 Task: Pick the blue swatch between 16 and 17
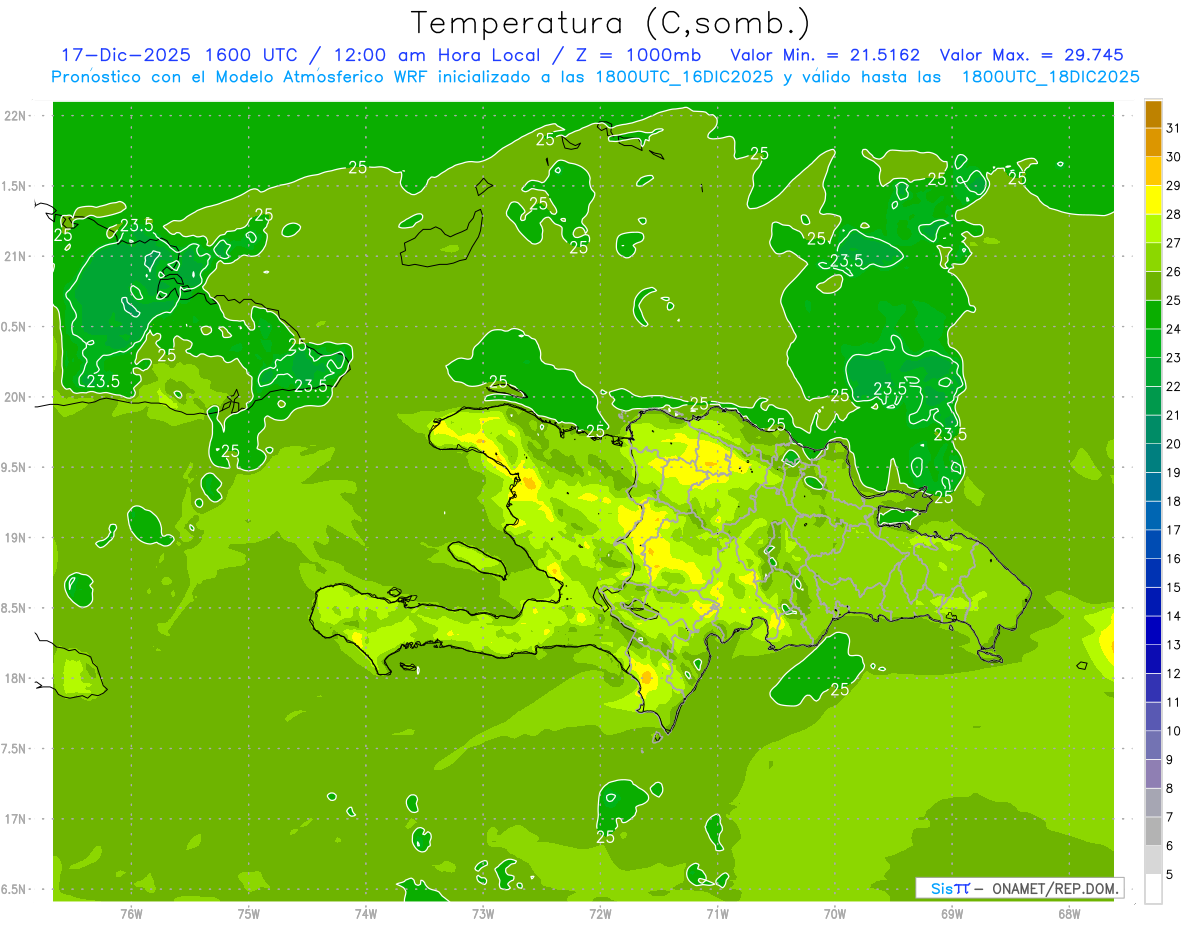point(1153,545)
